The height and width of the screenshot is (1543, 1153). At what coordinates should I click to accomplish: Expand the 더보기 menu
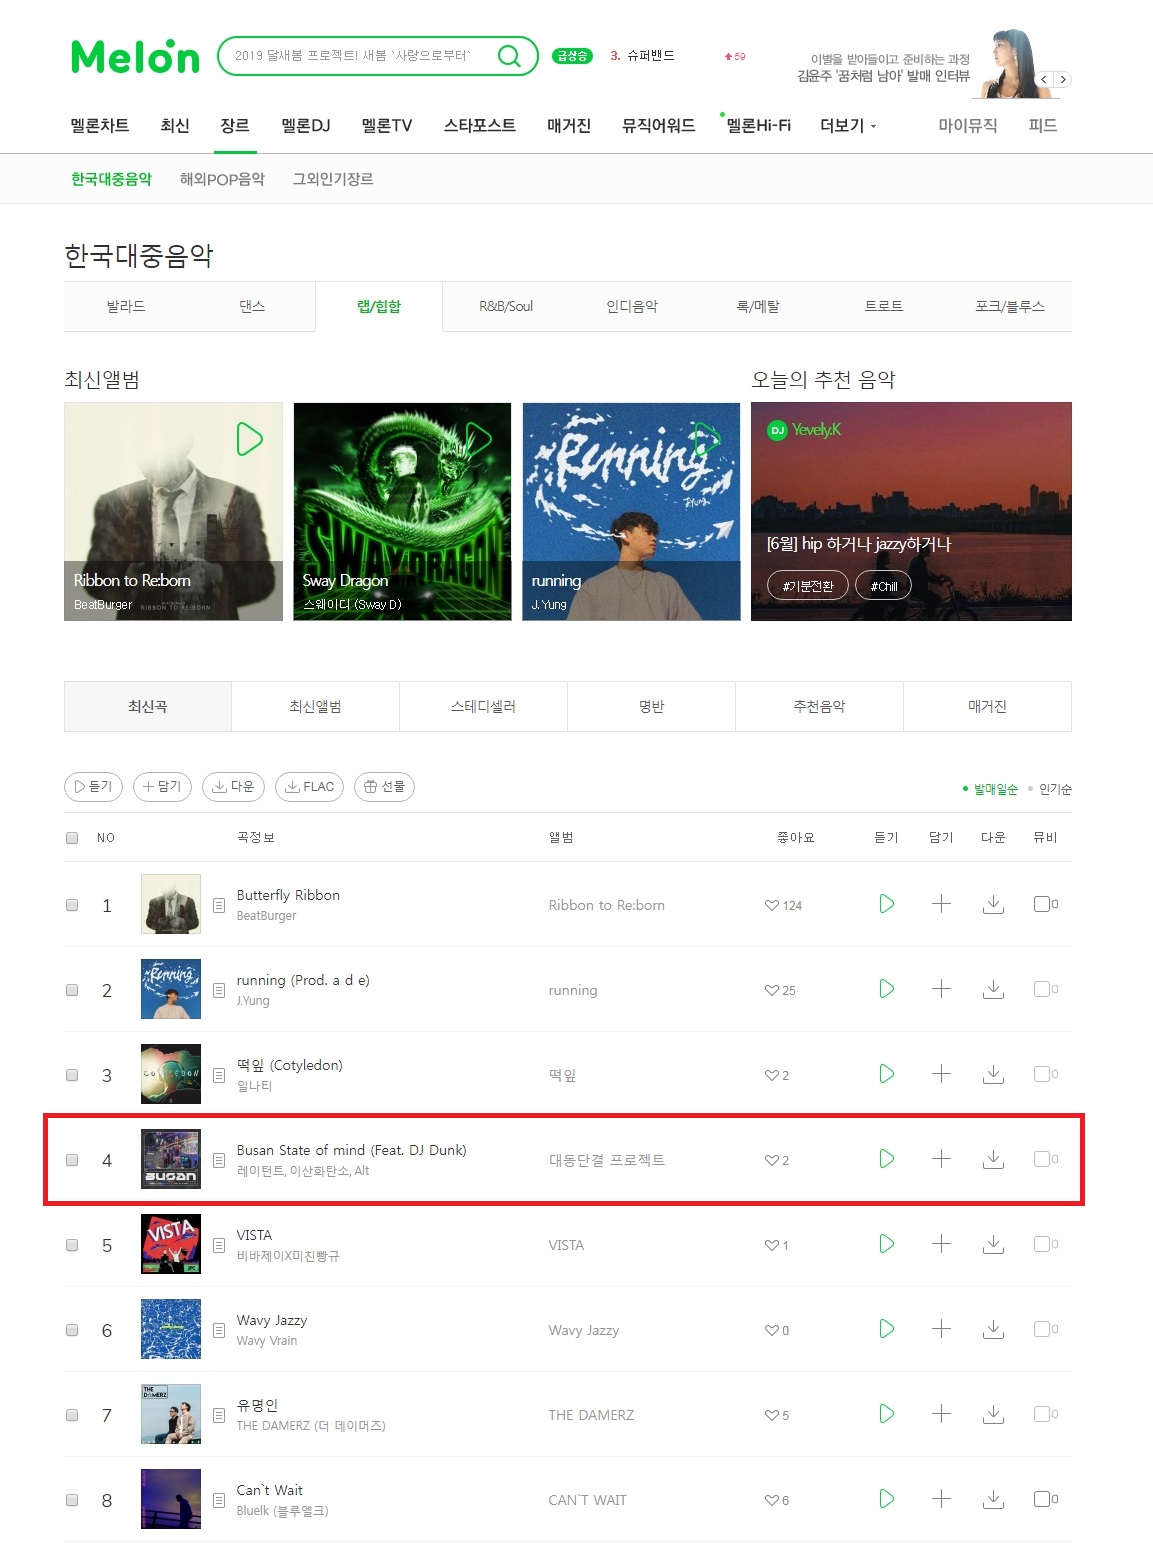(848, 125)
